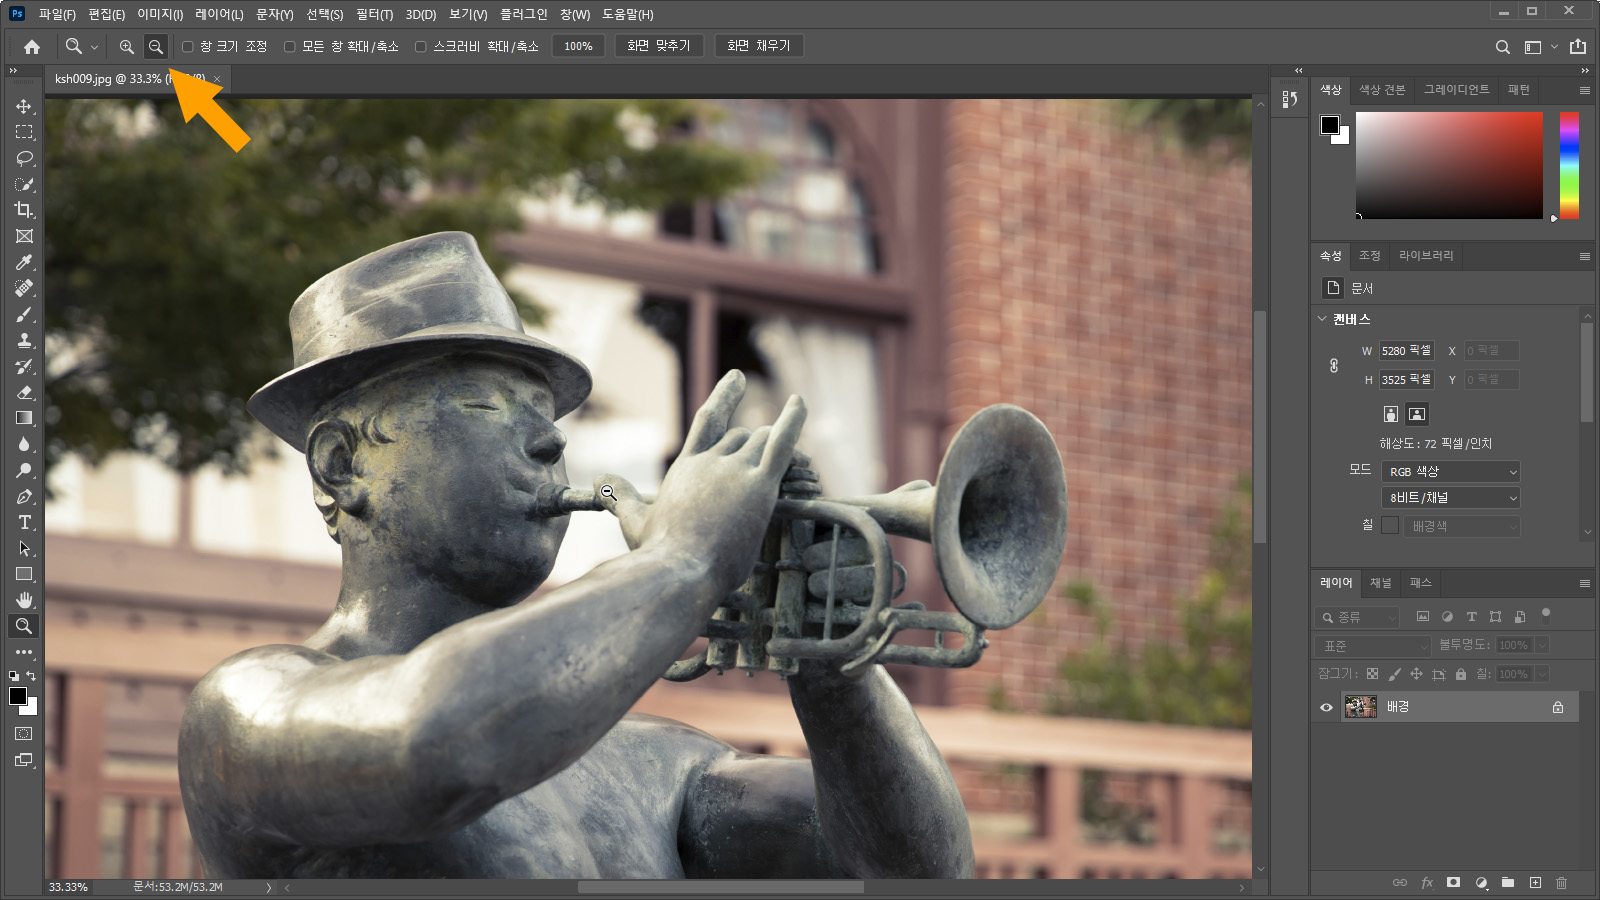Collapse the 캔버스 section
Image resolution: width=1600 pixels, height=900 pixels.
click(1322, 319)
